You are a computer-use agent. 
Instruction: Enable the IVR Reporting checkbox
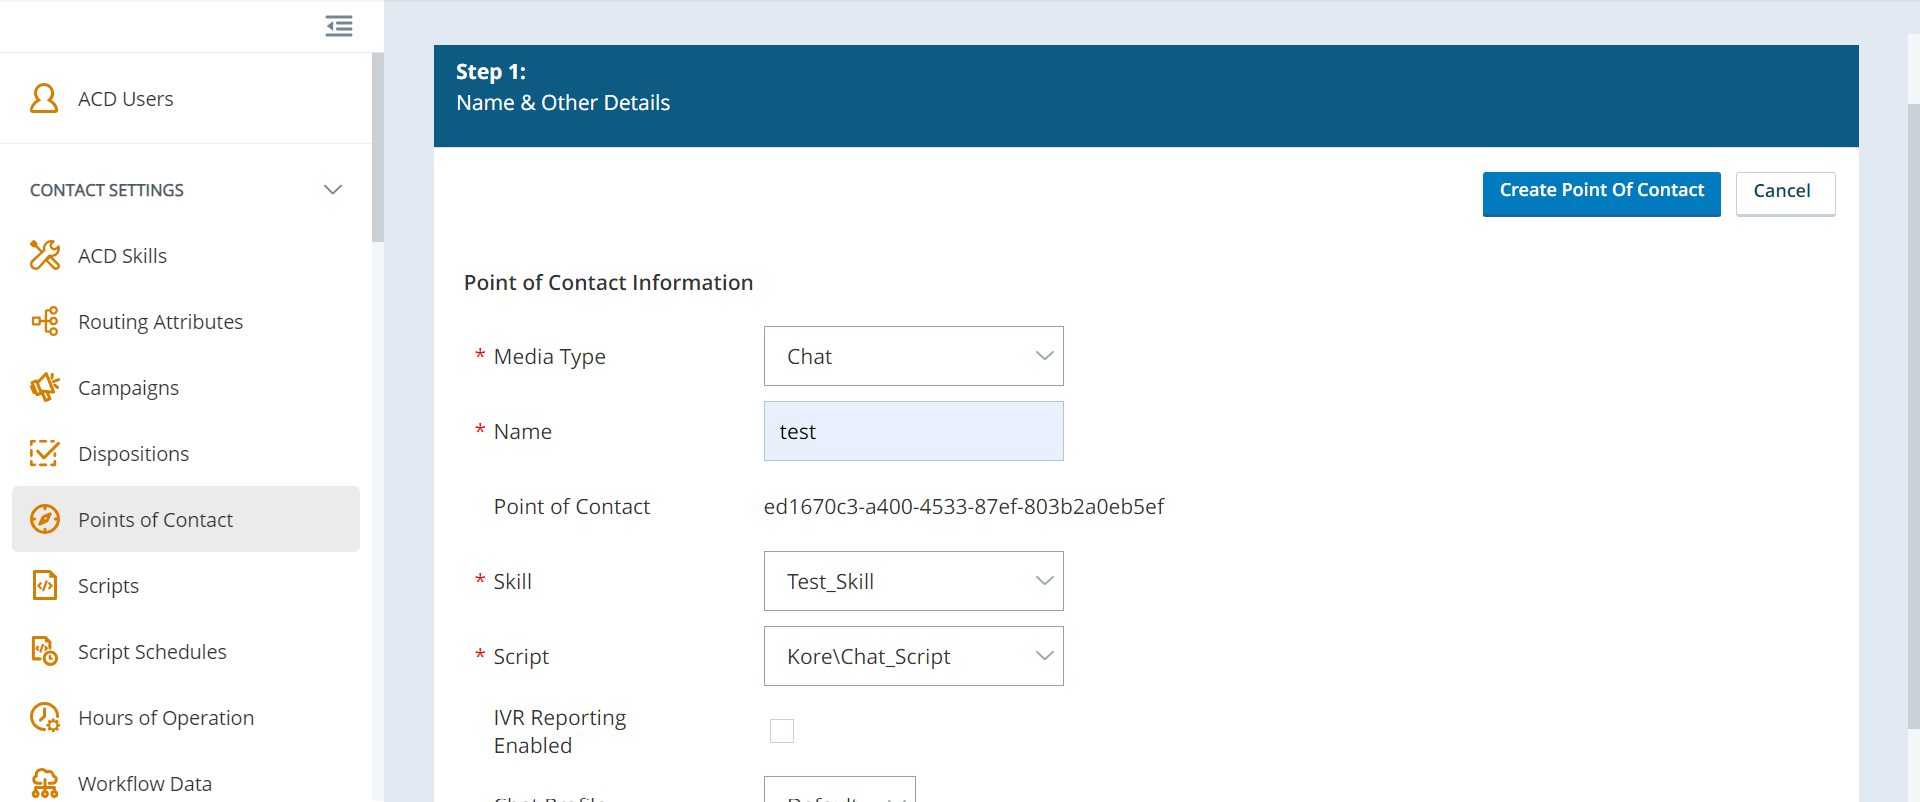[782, 731]
